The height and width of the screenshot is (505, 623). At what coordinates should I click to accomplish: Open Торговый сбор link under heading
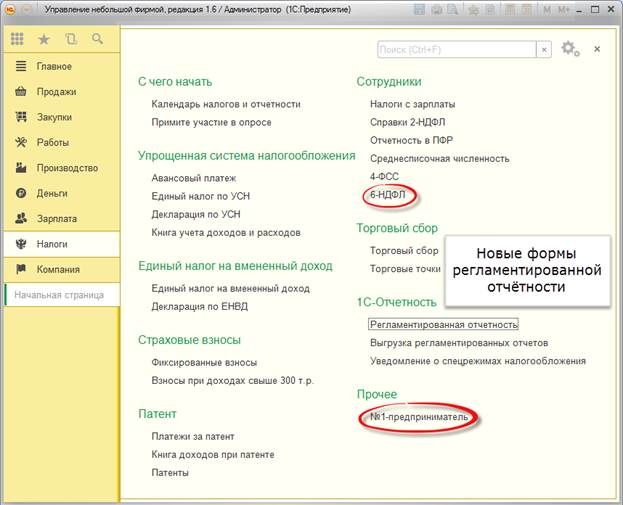[404, 251]
